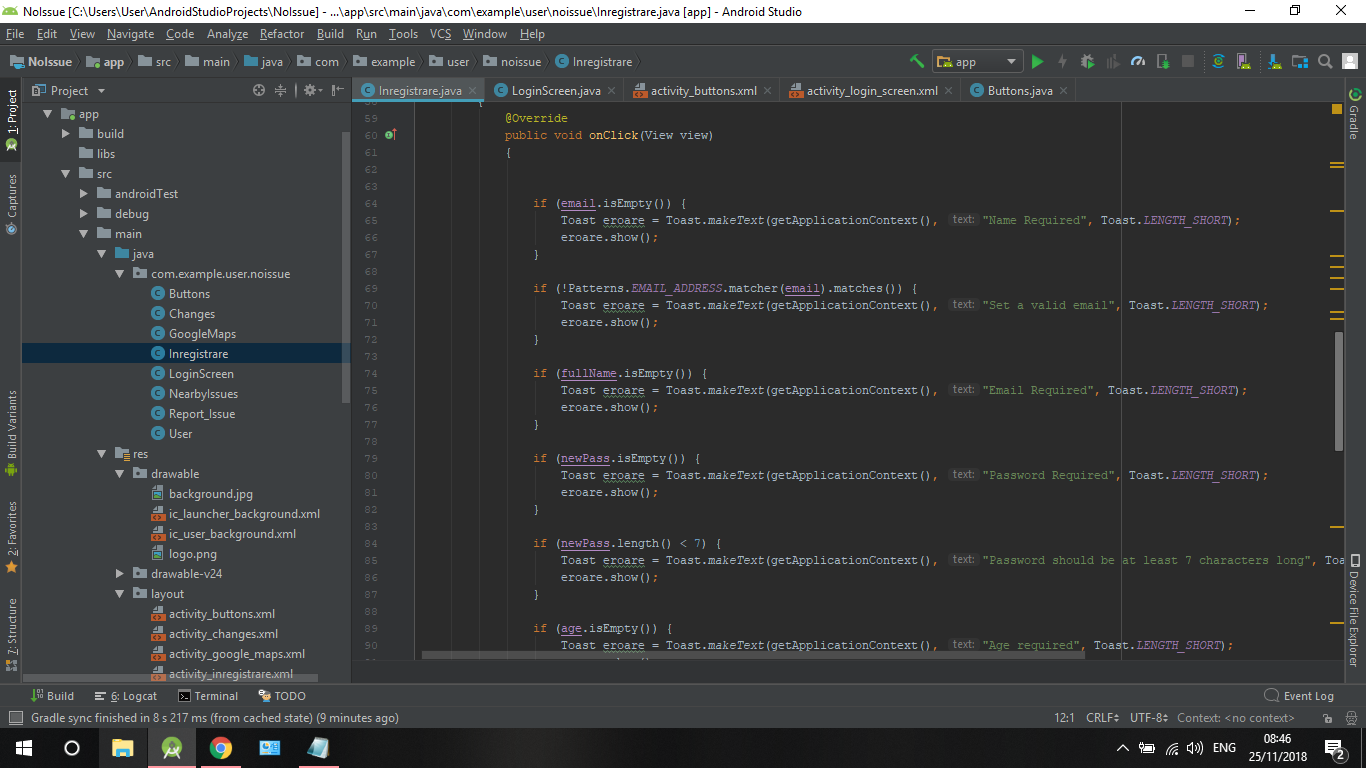Screen dimensions: 1366x768
Task: Open the Logcat tool window button
Action: (x=126, y=696)
